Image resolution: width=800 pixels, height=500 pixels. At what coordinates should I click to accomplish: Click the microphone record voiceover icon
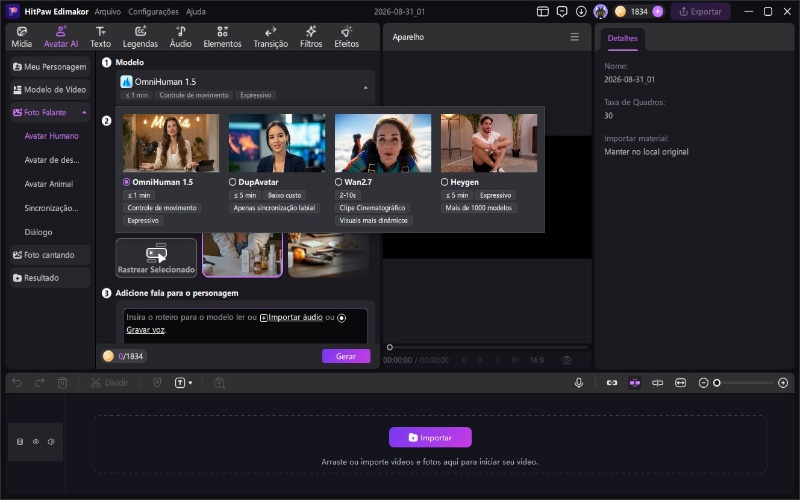[x=579, y=383]
